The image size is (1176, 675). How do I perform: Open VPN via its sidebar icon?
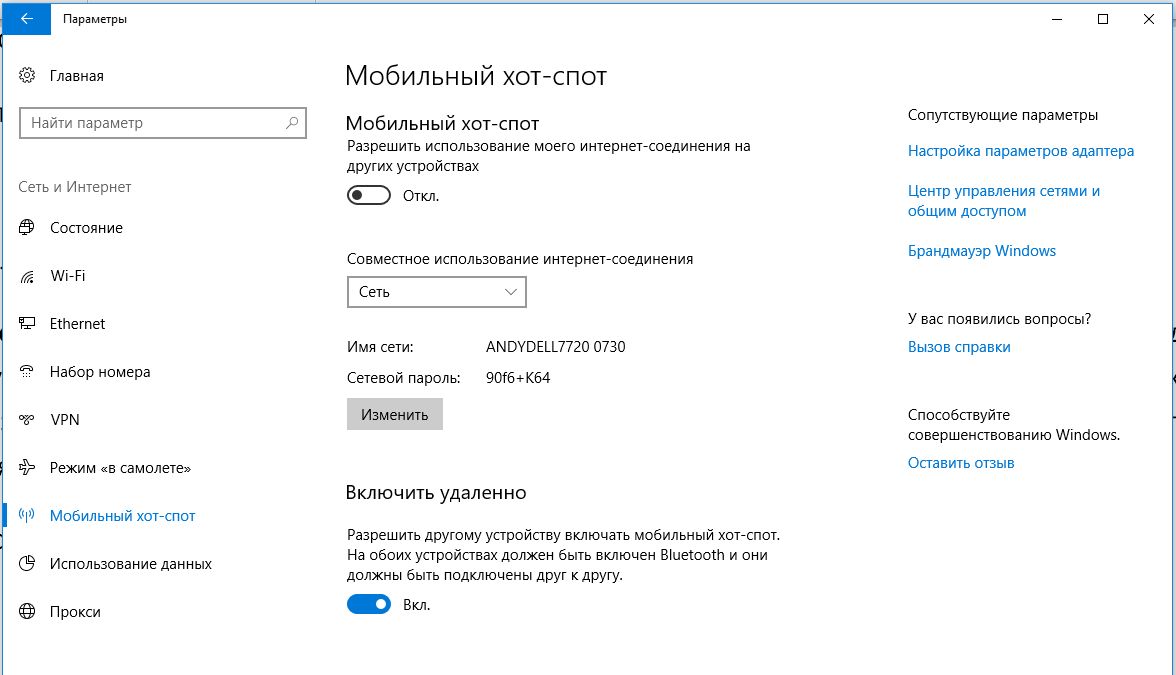point(27,419)
